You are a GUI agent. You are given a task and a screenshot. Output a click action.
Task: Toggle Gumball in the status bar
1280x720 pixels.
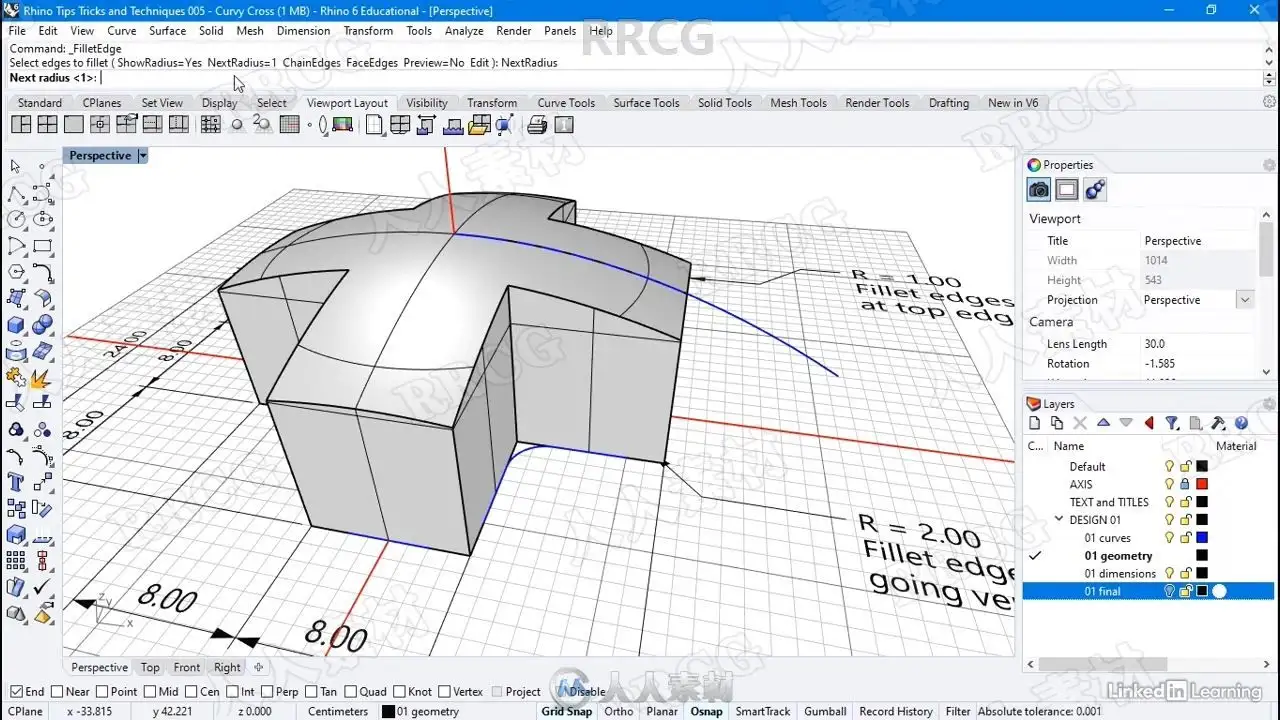click(x=825, y=712)
